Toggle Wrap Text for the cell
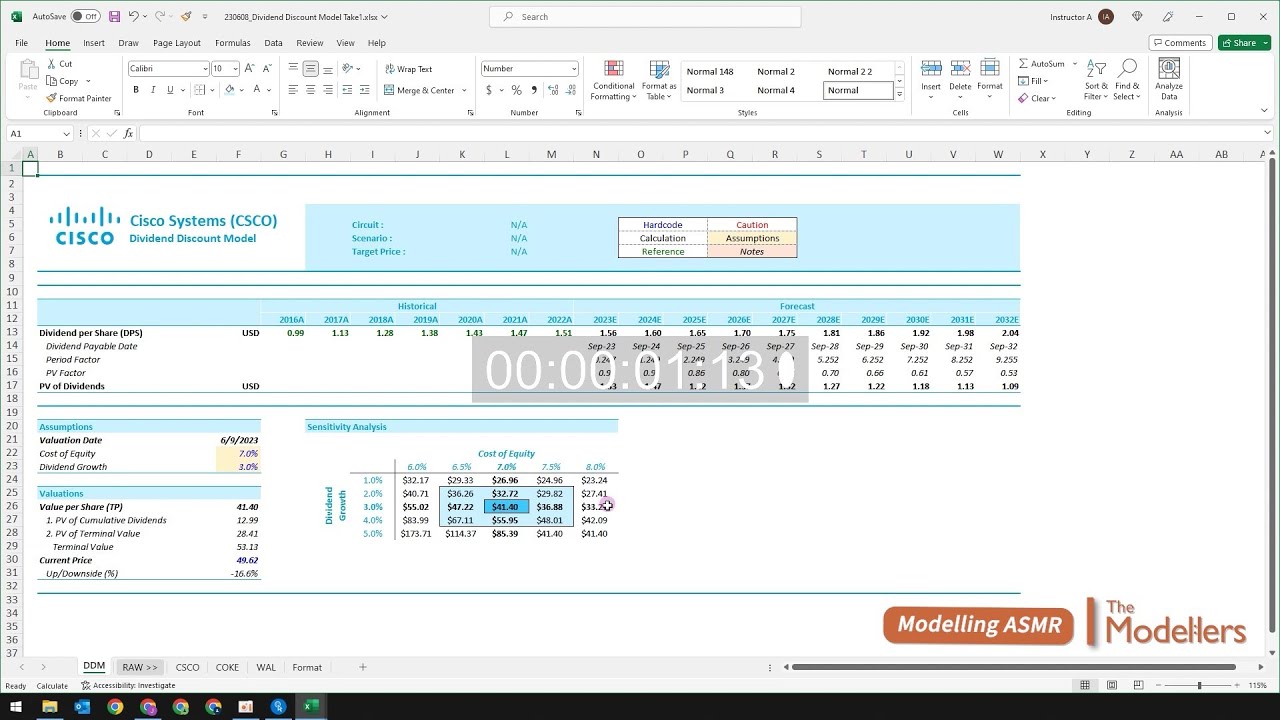 (409, 69)
